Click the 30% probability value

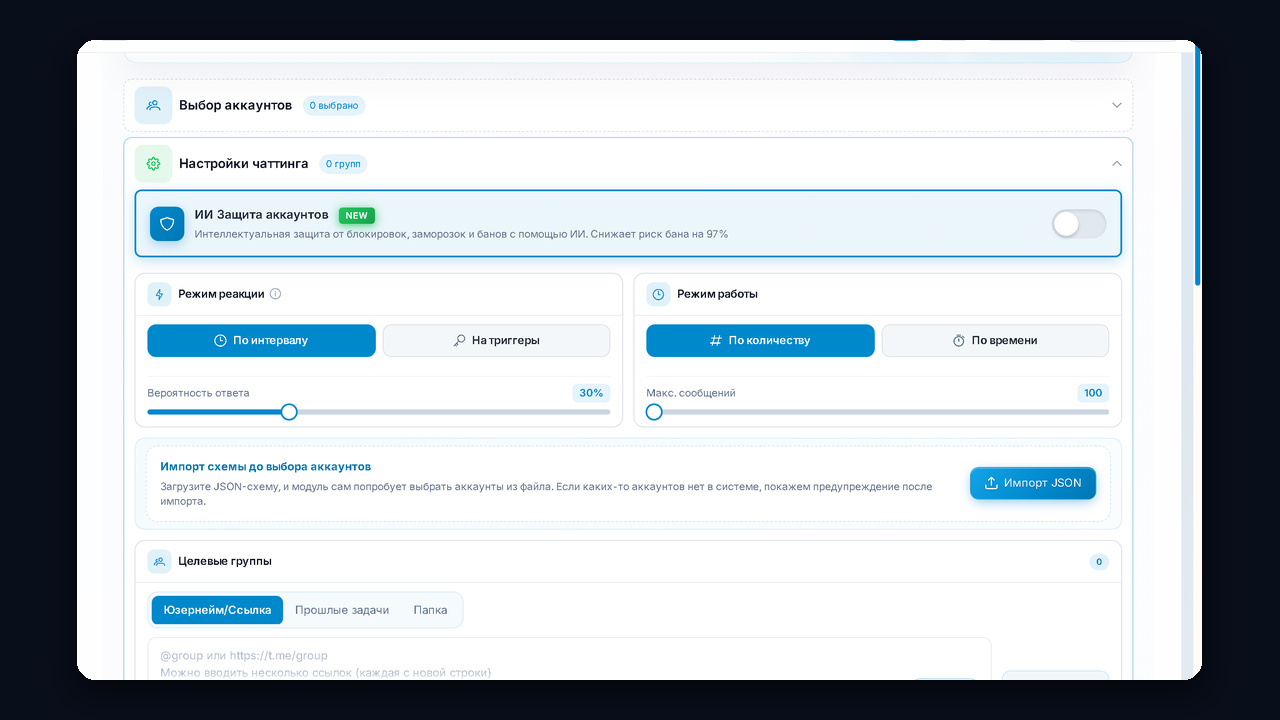point(591,393)
